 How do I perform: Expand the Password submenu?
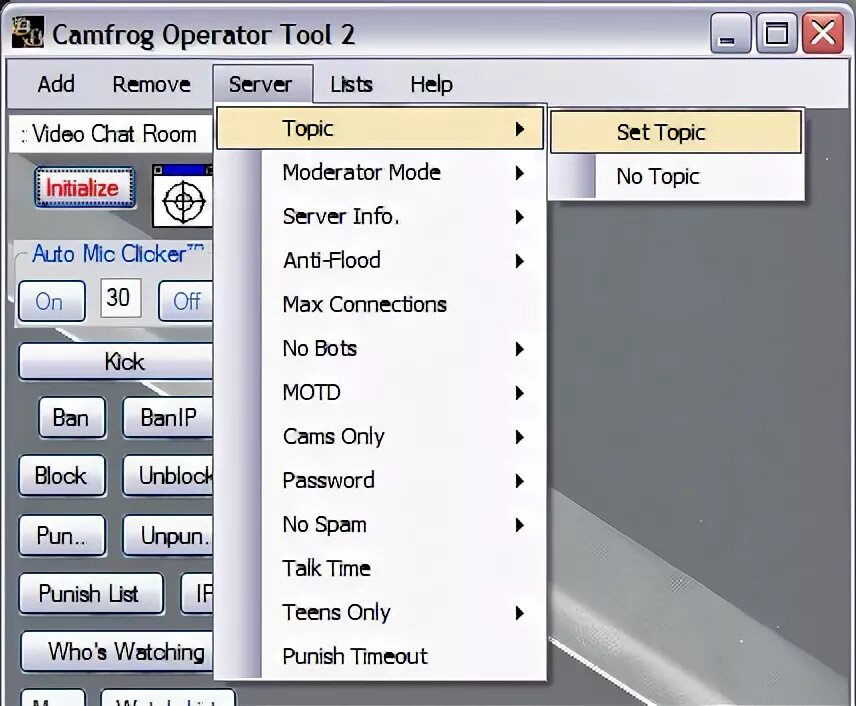coord(380,480)
